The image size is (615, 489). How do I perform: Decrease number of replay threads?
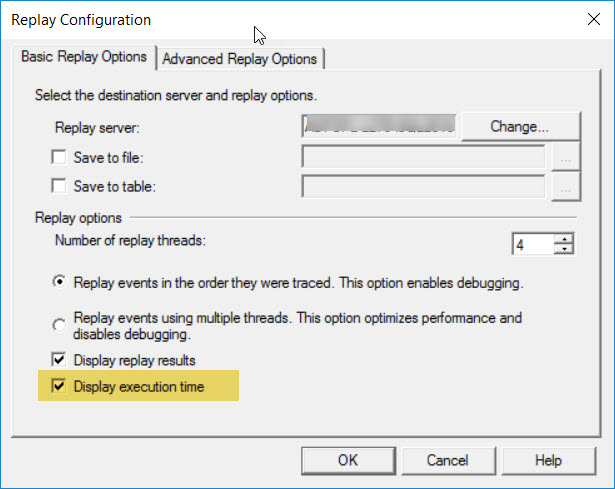(x=566, y=249)
